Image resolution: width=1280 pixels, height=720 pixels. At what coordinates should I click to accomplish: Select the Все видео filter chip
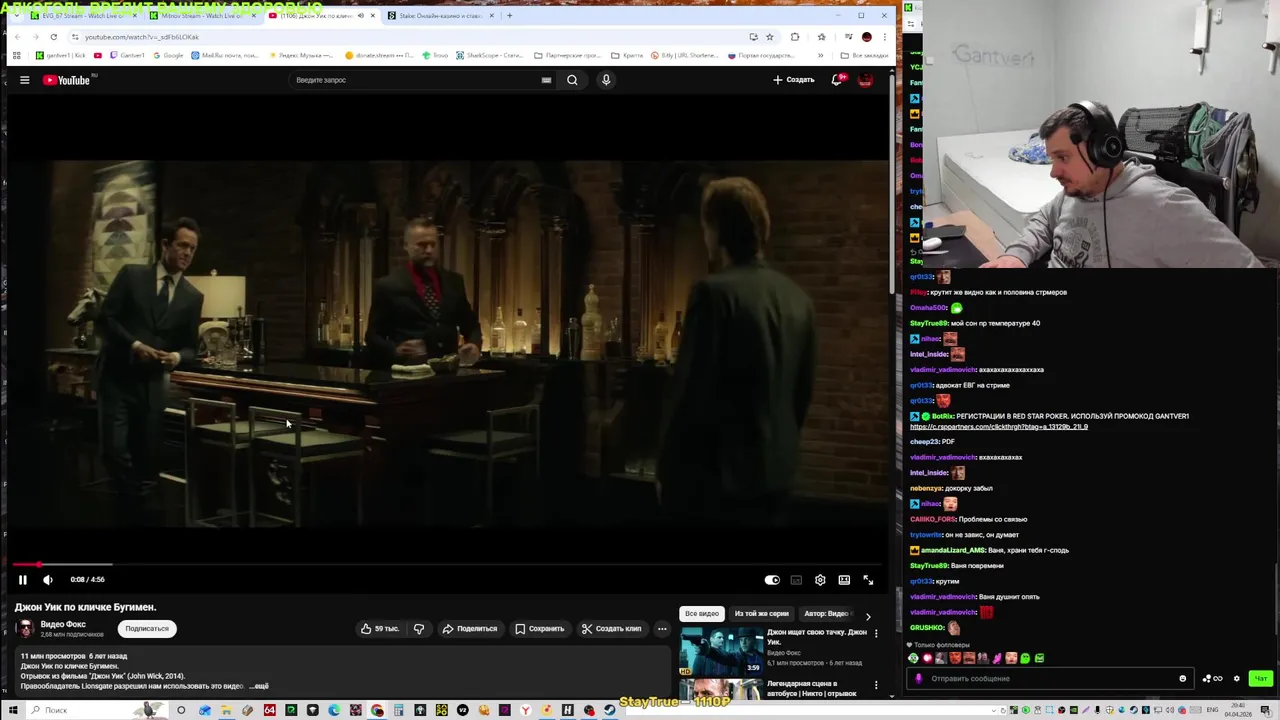coord(702,614)
